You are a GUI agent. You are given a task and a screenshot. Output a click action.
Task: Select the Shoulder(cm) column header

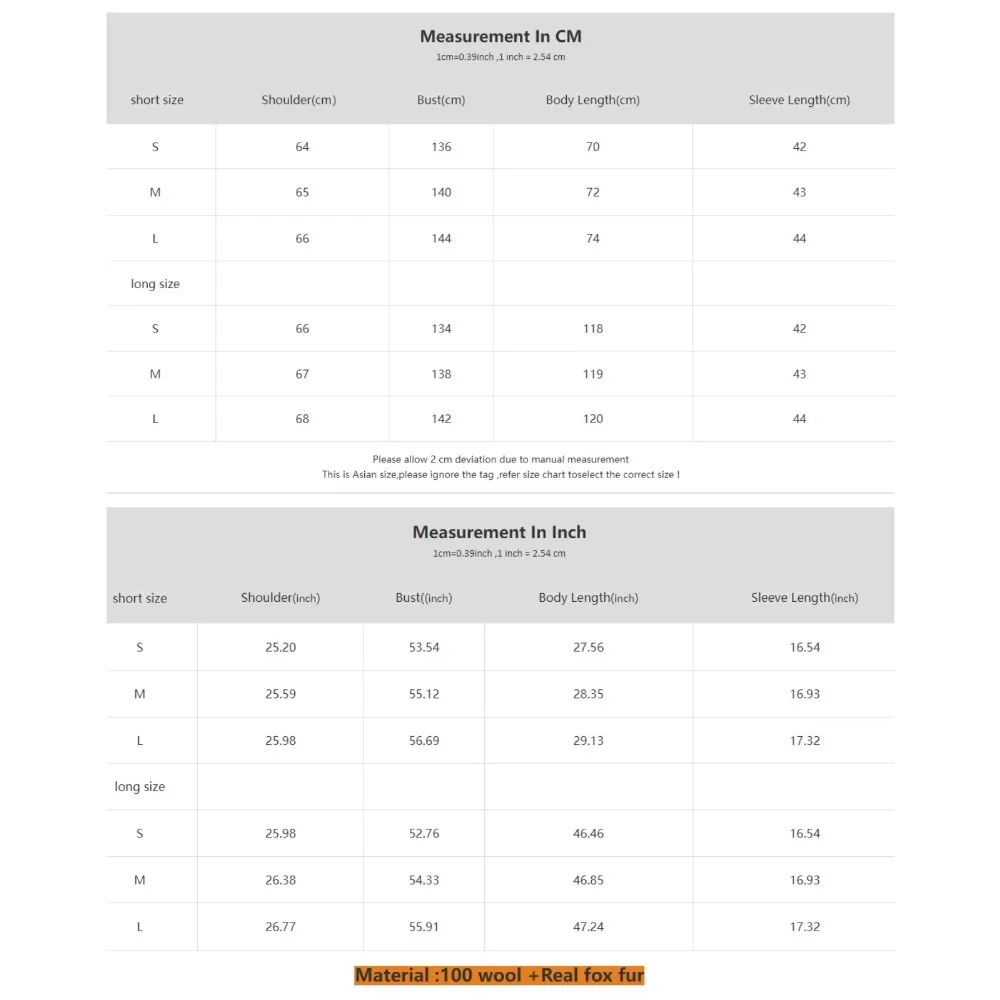click(298, 99)
